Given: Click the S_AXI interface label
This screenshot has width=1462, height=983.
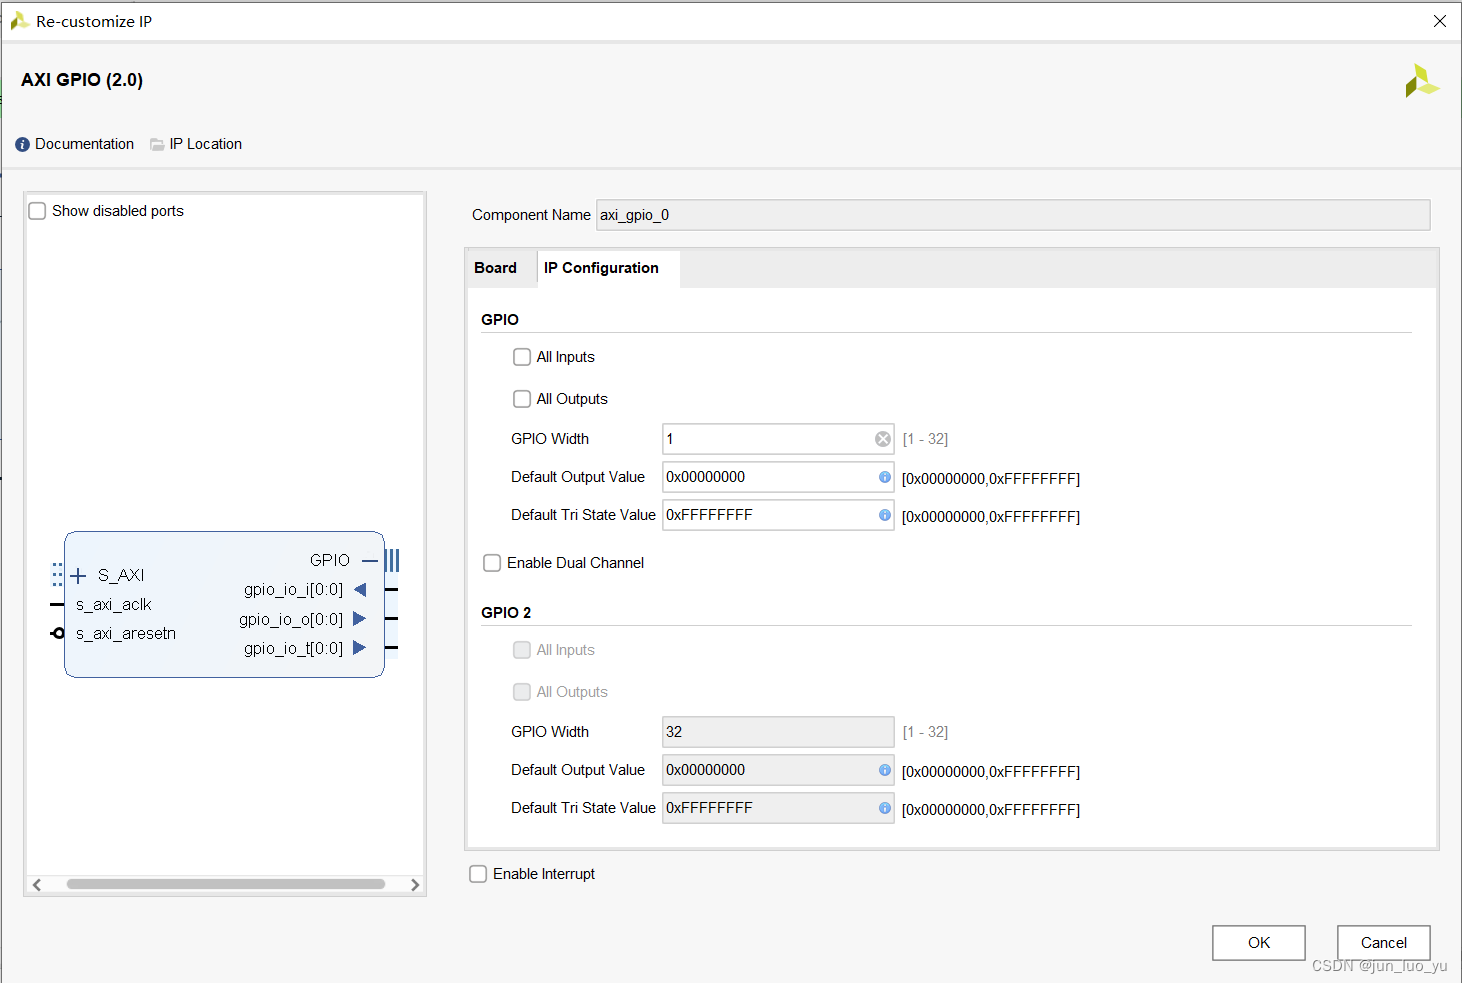Looking at the screenshot, I should [x=121, y=575].
